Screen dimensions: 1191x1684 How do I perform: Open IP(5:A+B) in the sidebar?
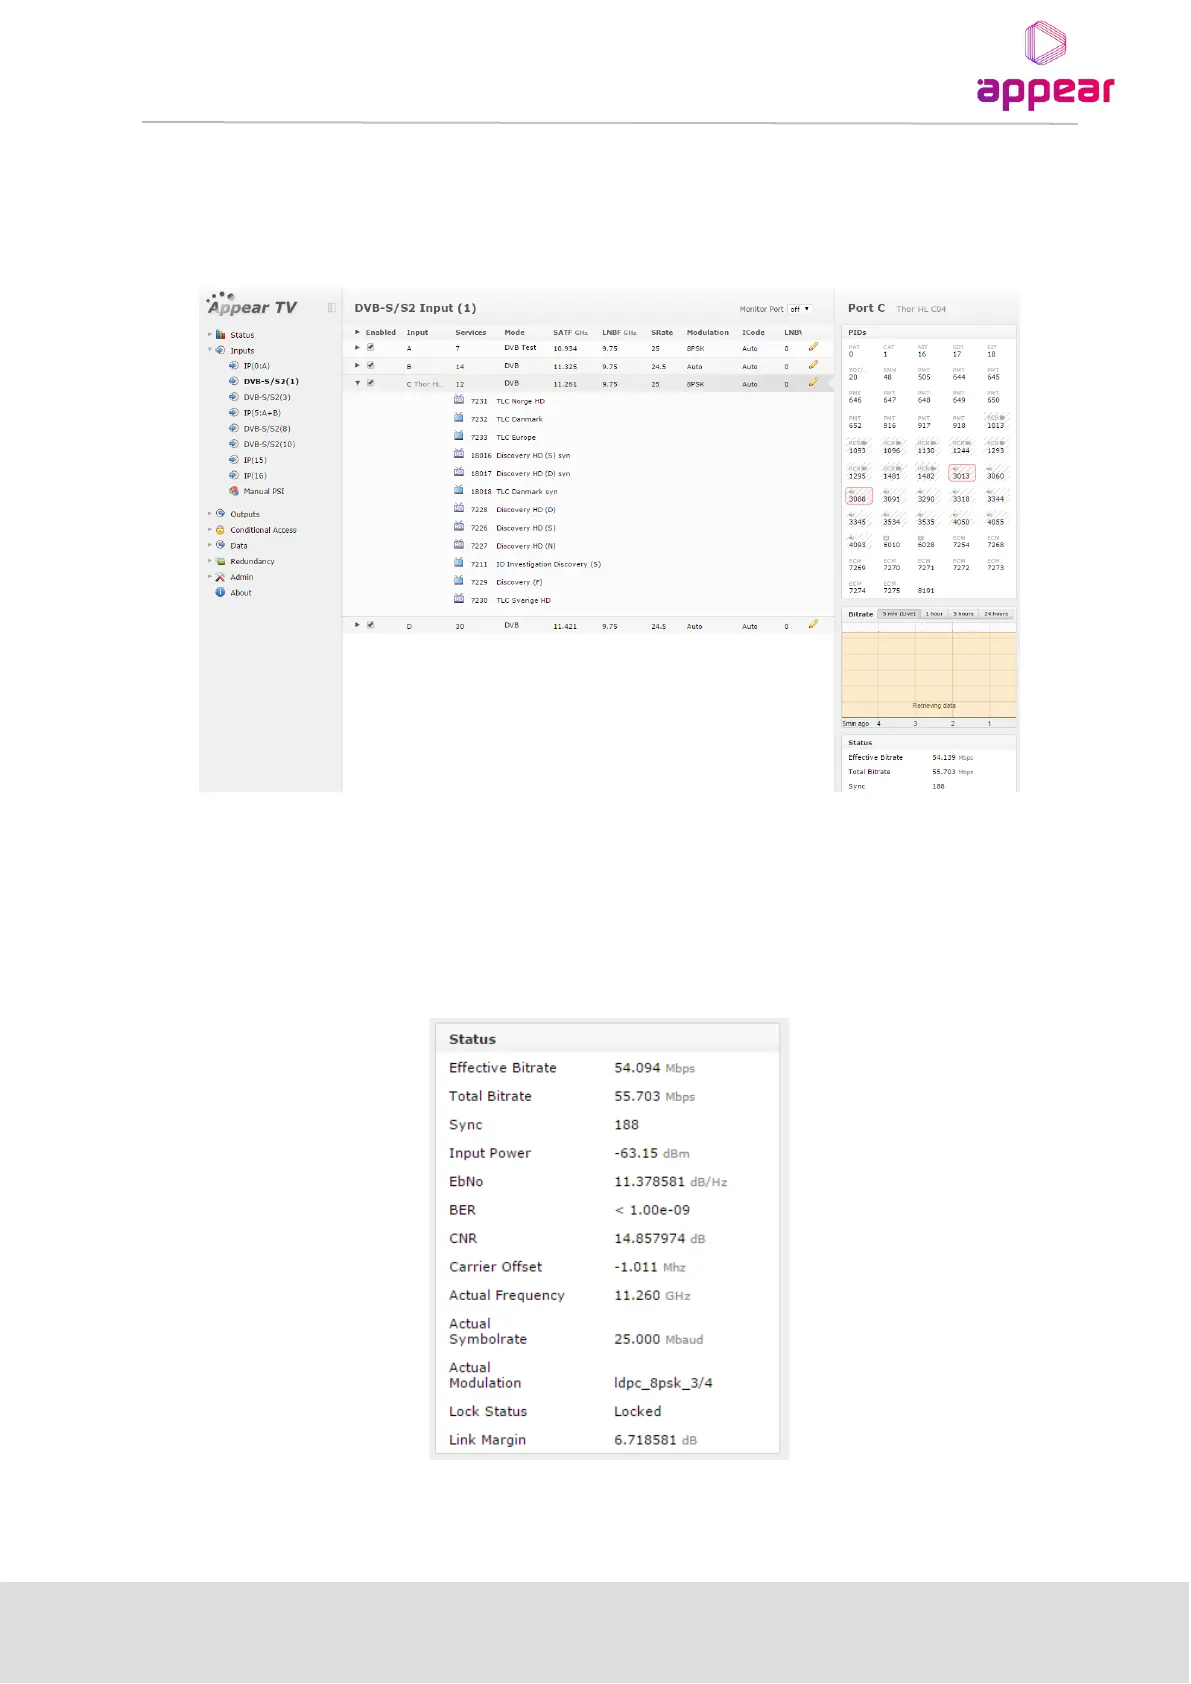coord(262,412)
